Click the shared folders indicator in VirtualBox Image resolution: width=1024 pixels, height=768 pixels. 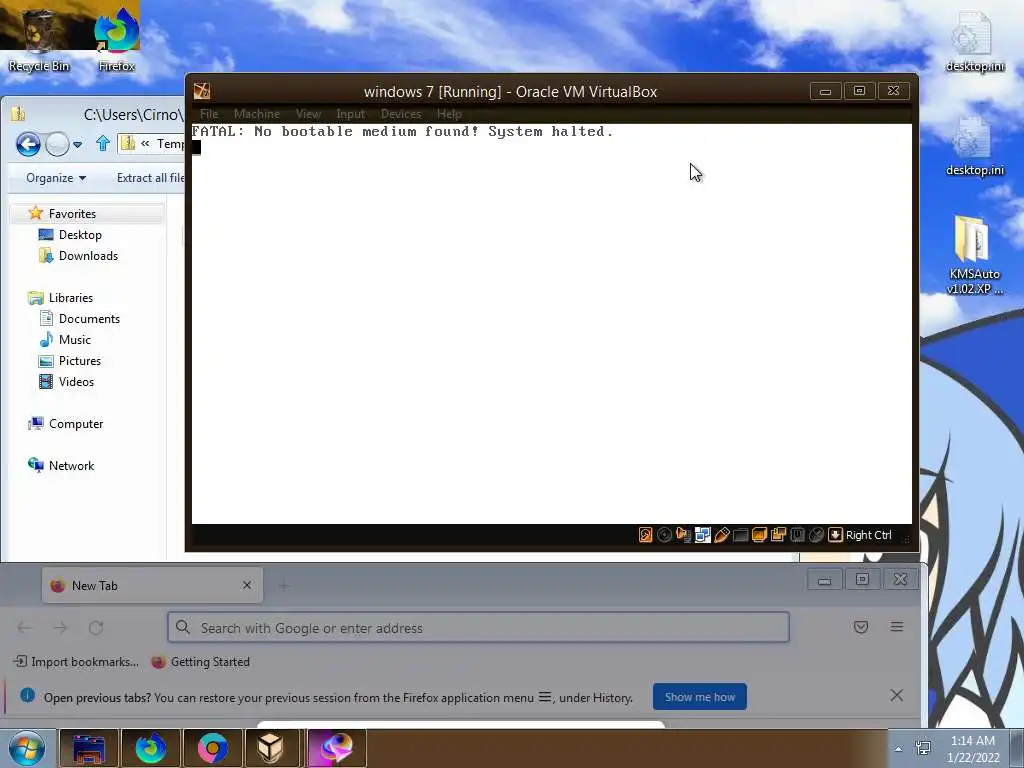point(740,535)
